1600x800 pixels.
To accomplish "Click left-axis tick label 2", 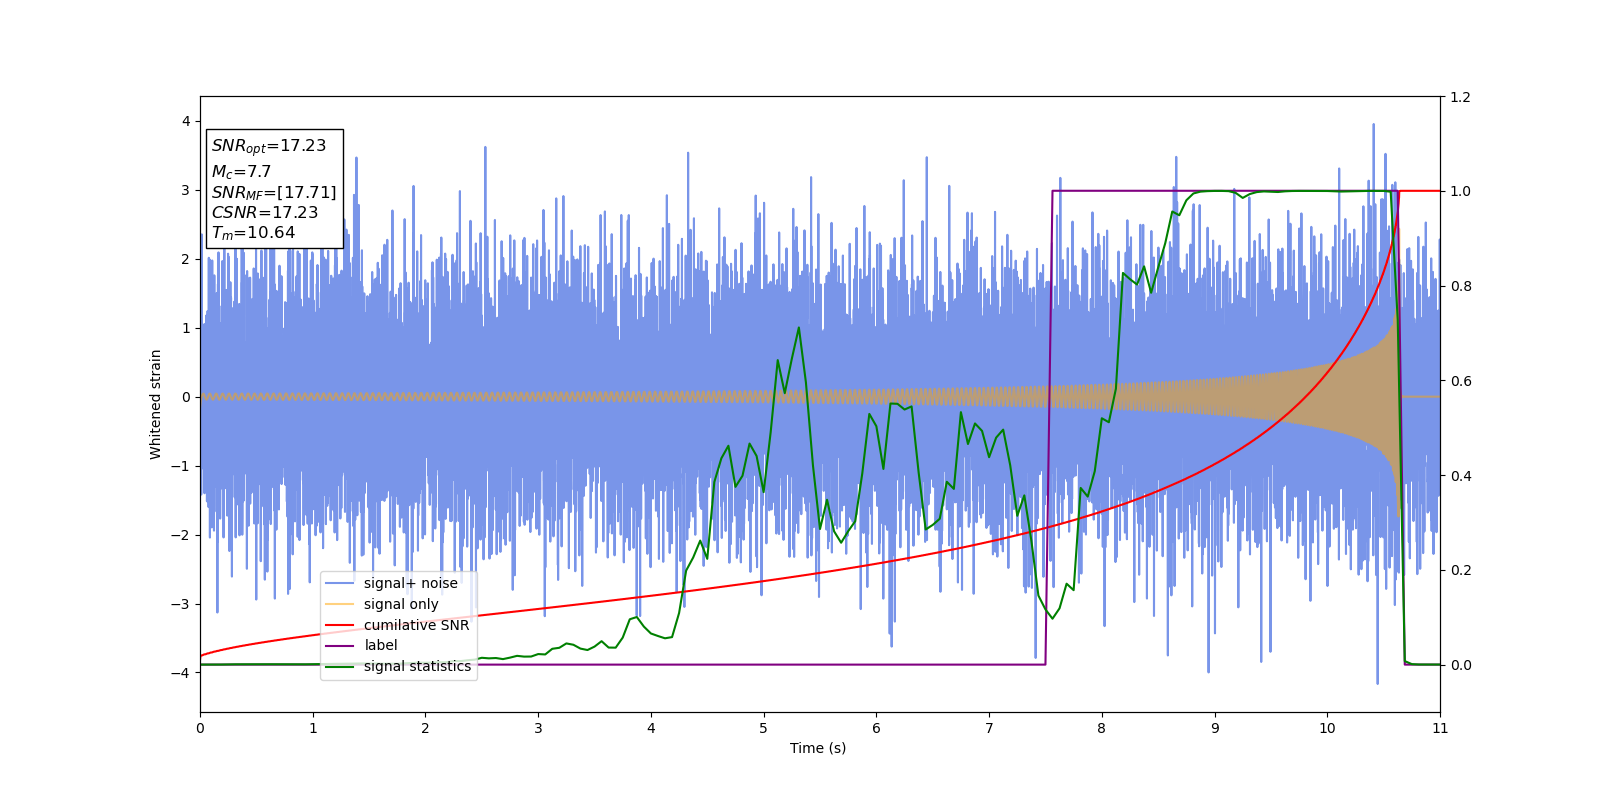I will [186, 259].
